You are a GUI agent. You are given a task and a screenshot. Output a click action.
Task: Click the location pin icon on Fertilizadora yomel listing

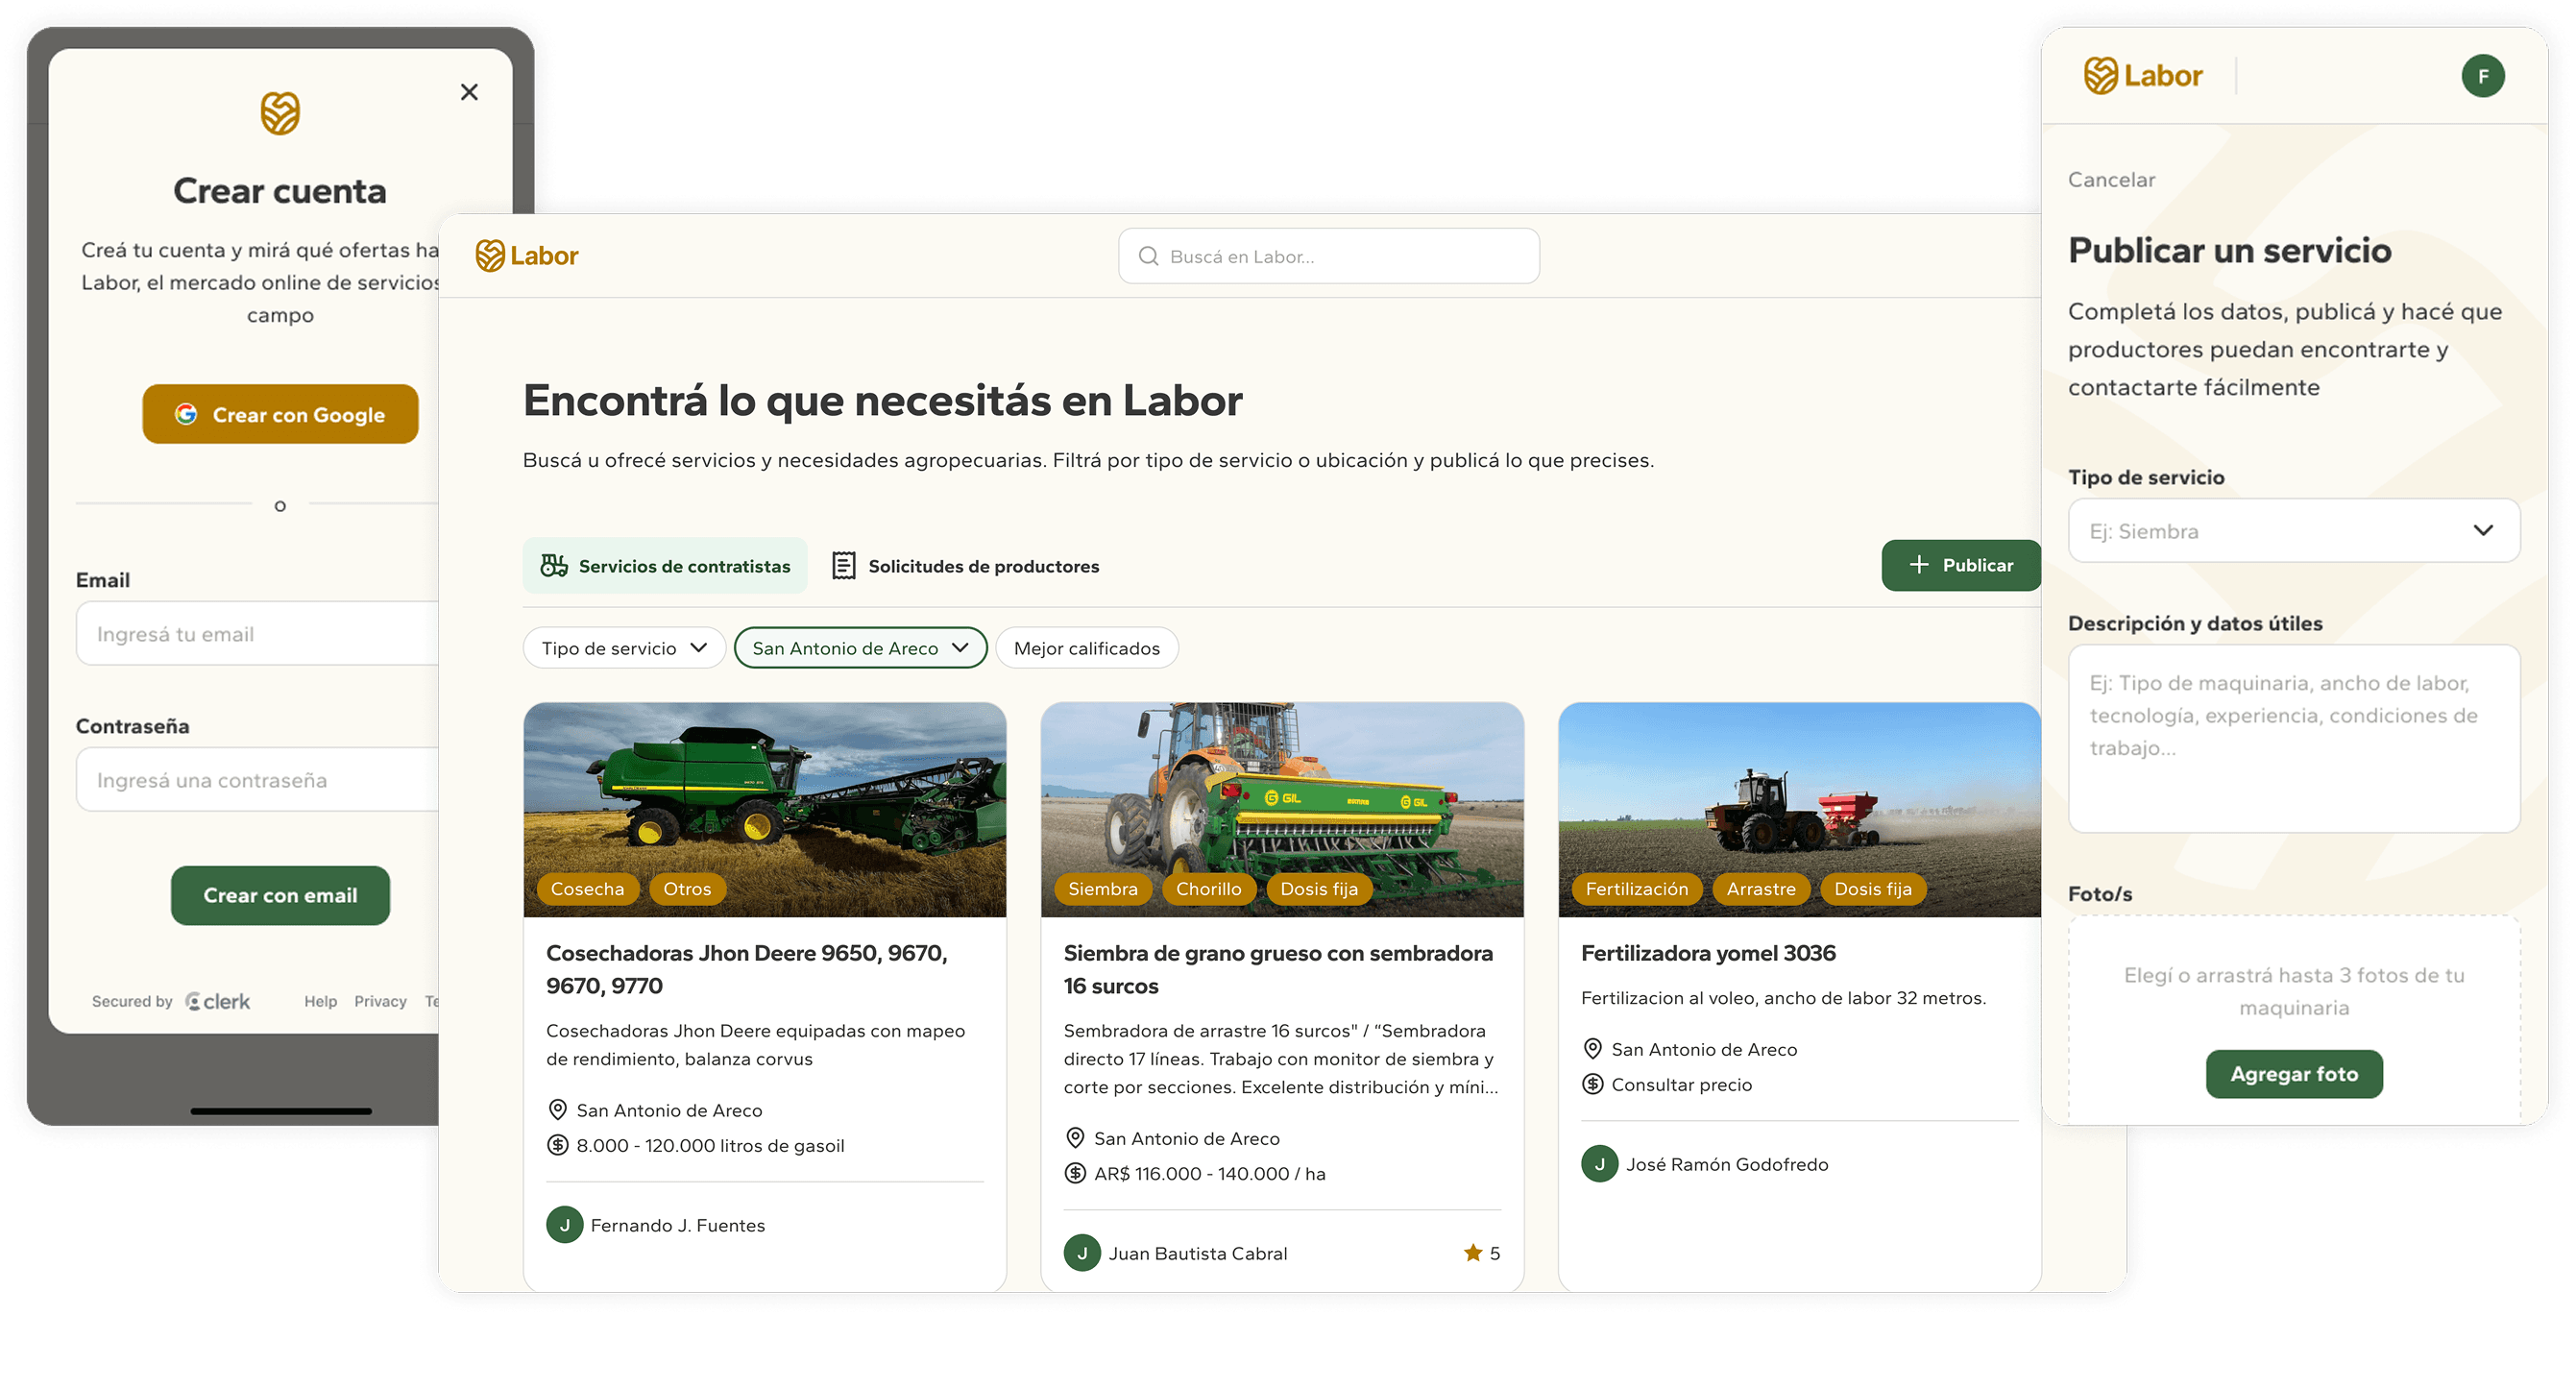(1594, 1048)
